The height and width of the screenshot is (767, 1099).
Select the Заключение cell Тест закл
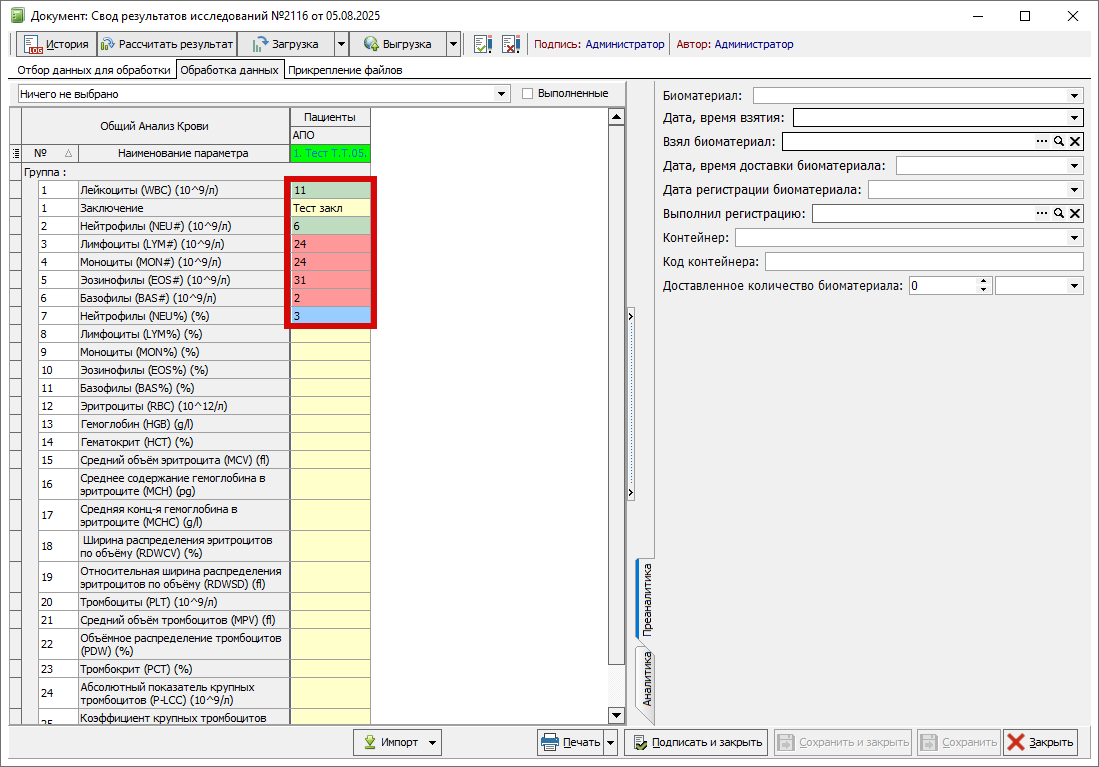330,208
